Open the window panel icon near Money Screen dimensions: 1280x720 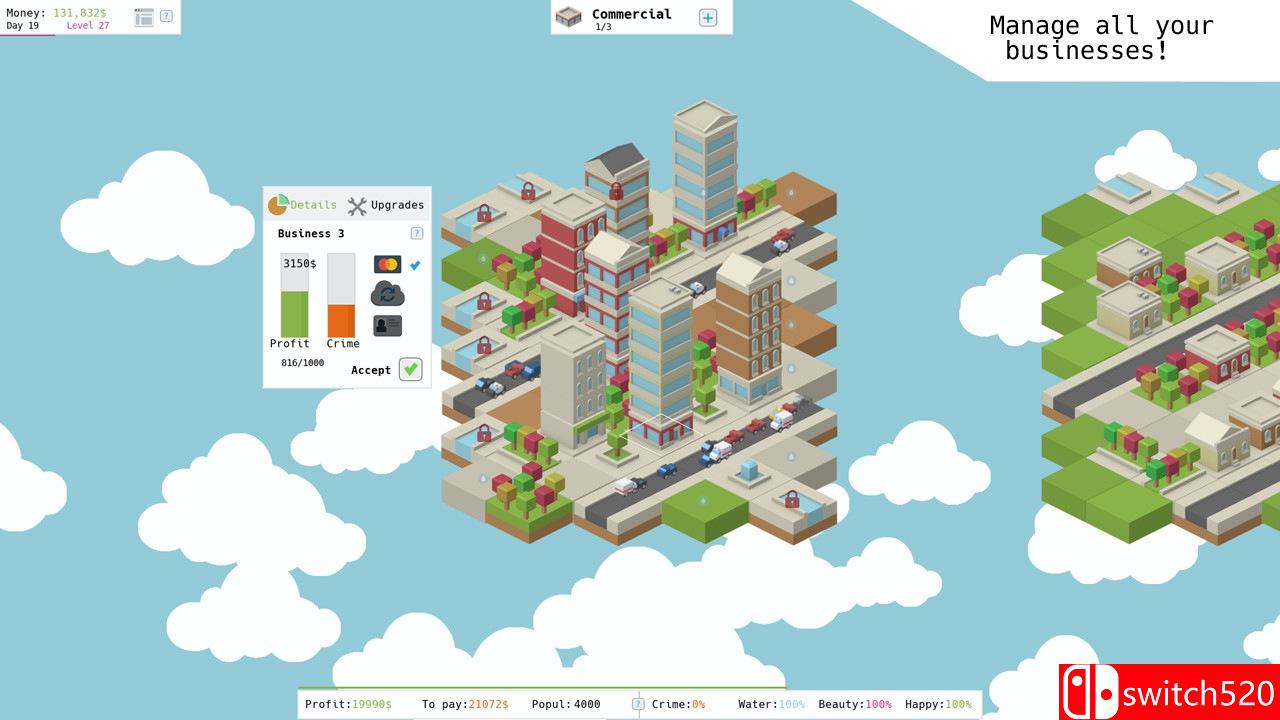click(144, 17)
